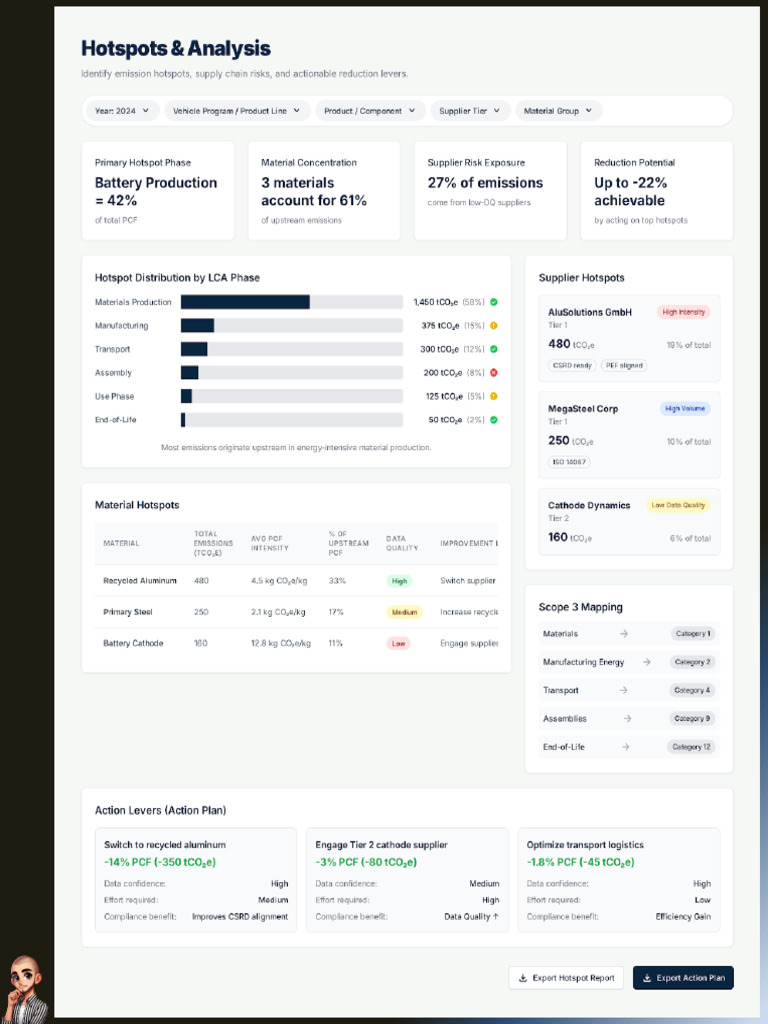Image resolution: width=768 pixels, height=1024 pixels.
Task: Click yellow status icon for Manufacturing row
Action: (x=494, y=326)
